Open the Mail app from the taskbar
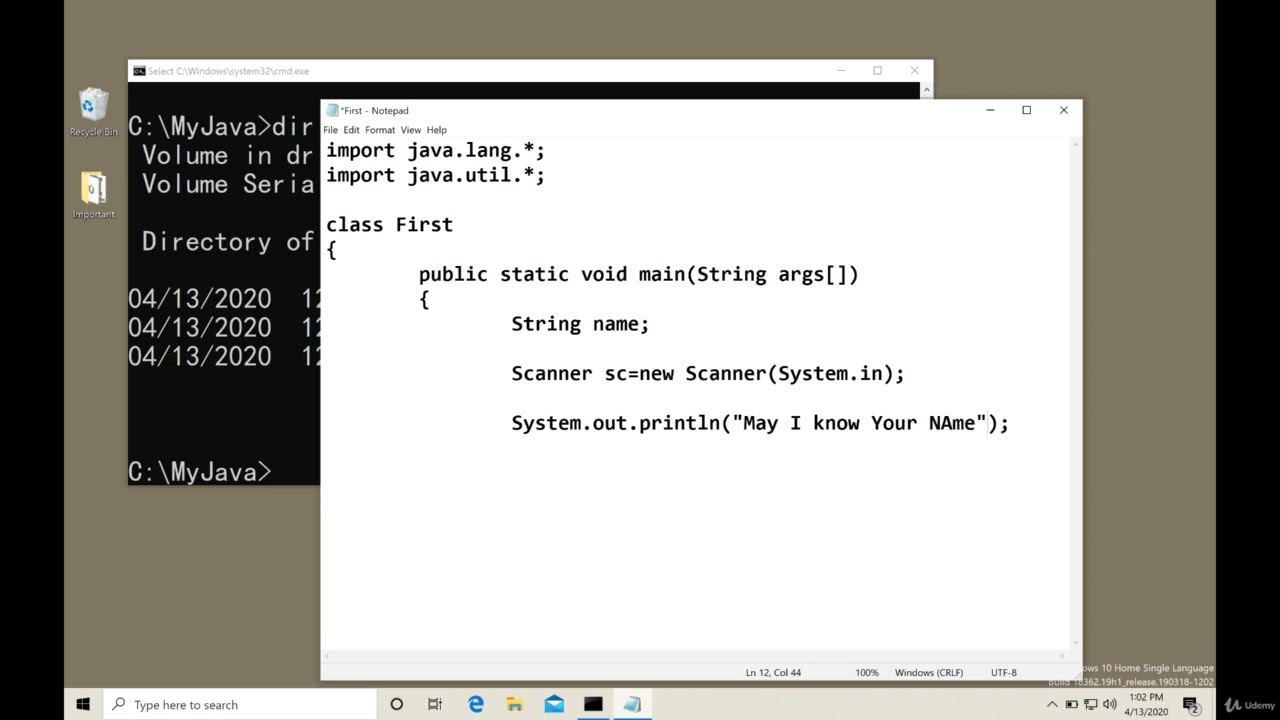 pyautogui.click(x=554, y=704)
